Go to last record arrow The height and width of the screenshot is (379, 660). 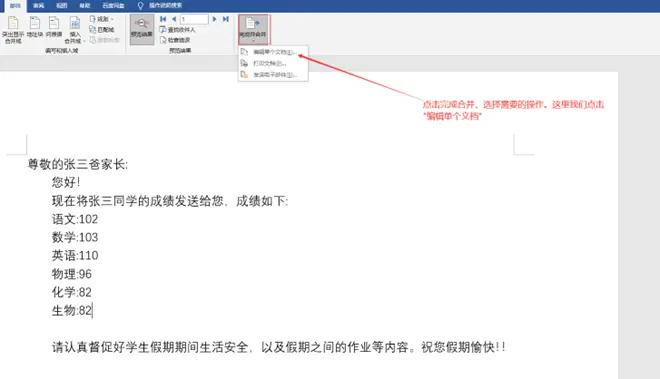[x=226, y=19]
